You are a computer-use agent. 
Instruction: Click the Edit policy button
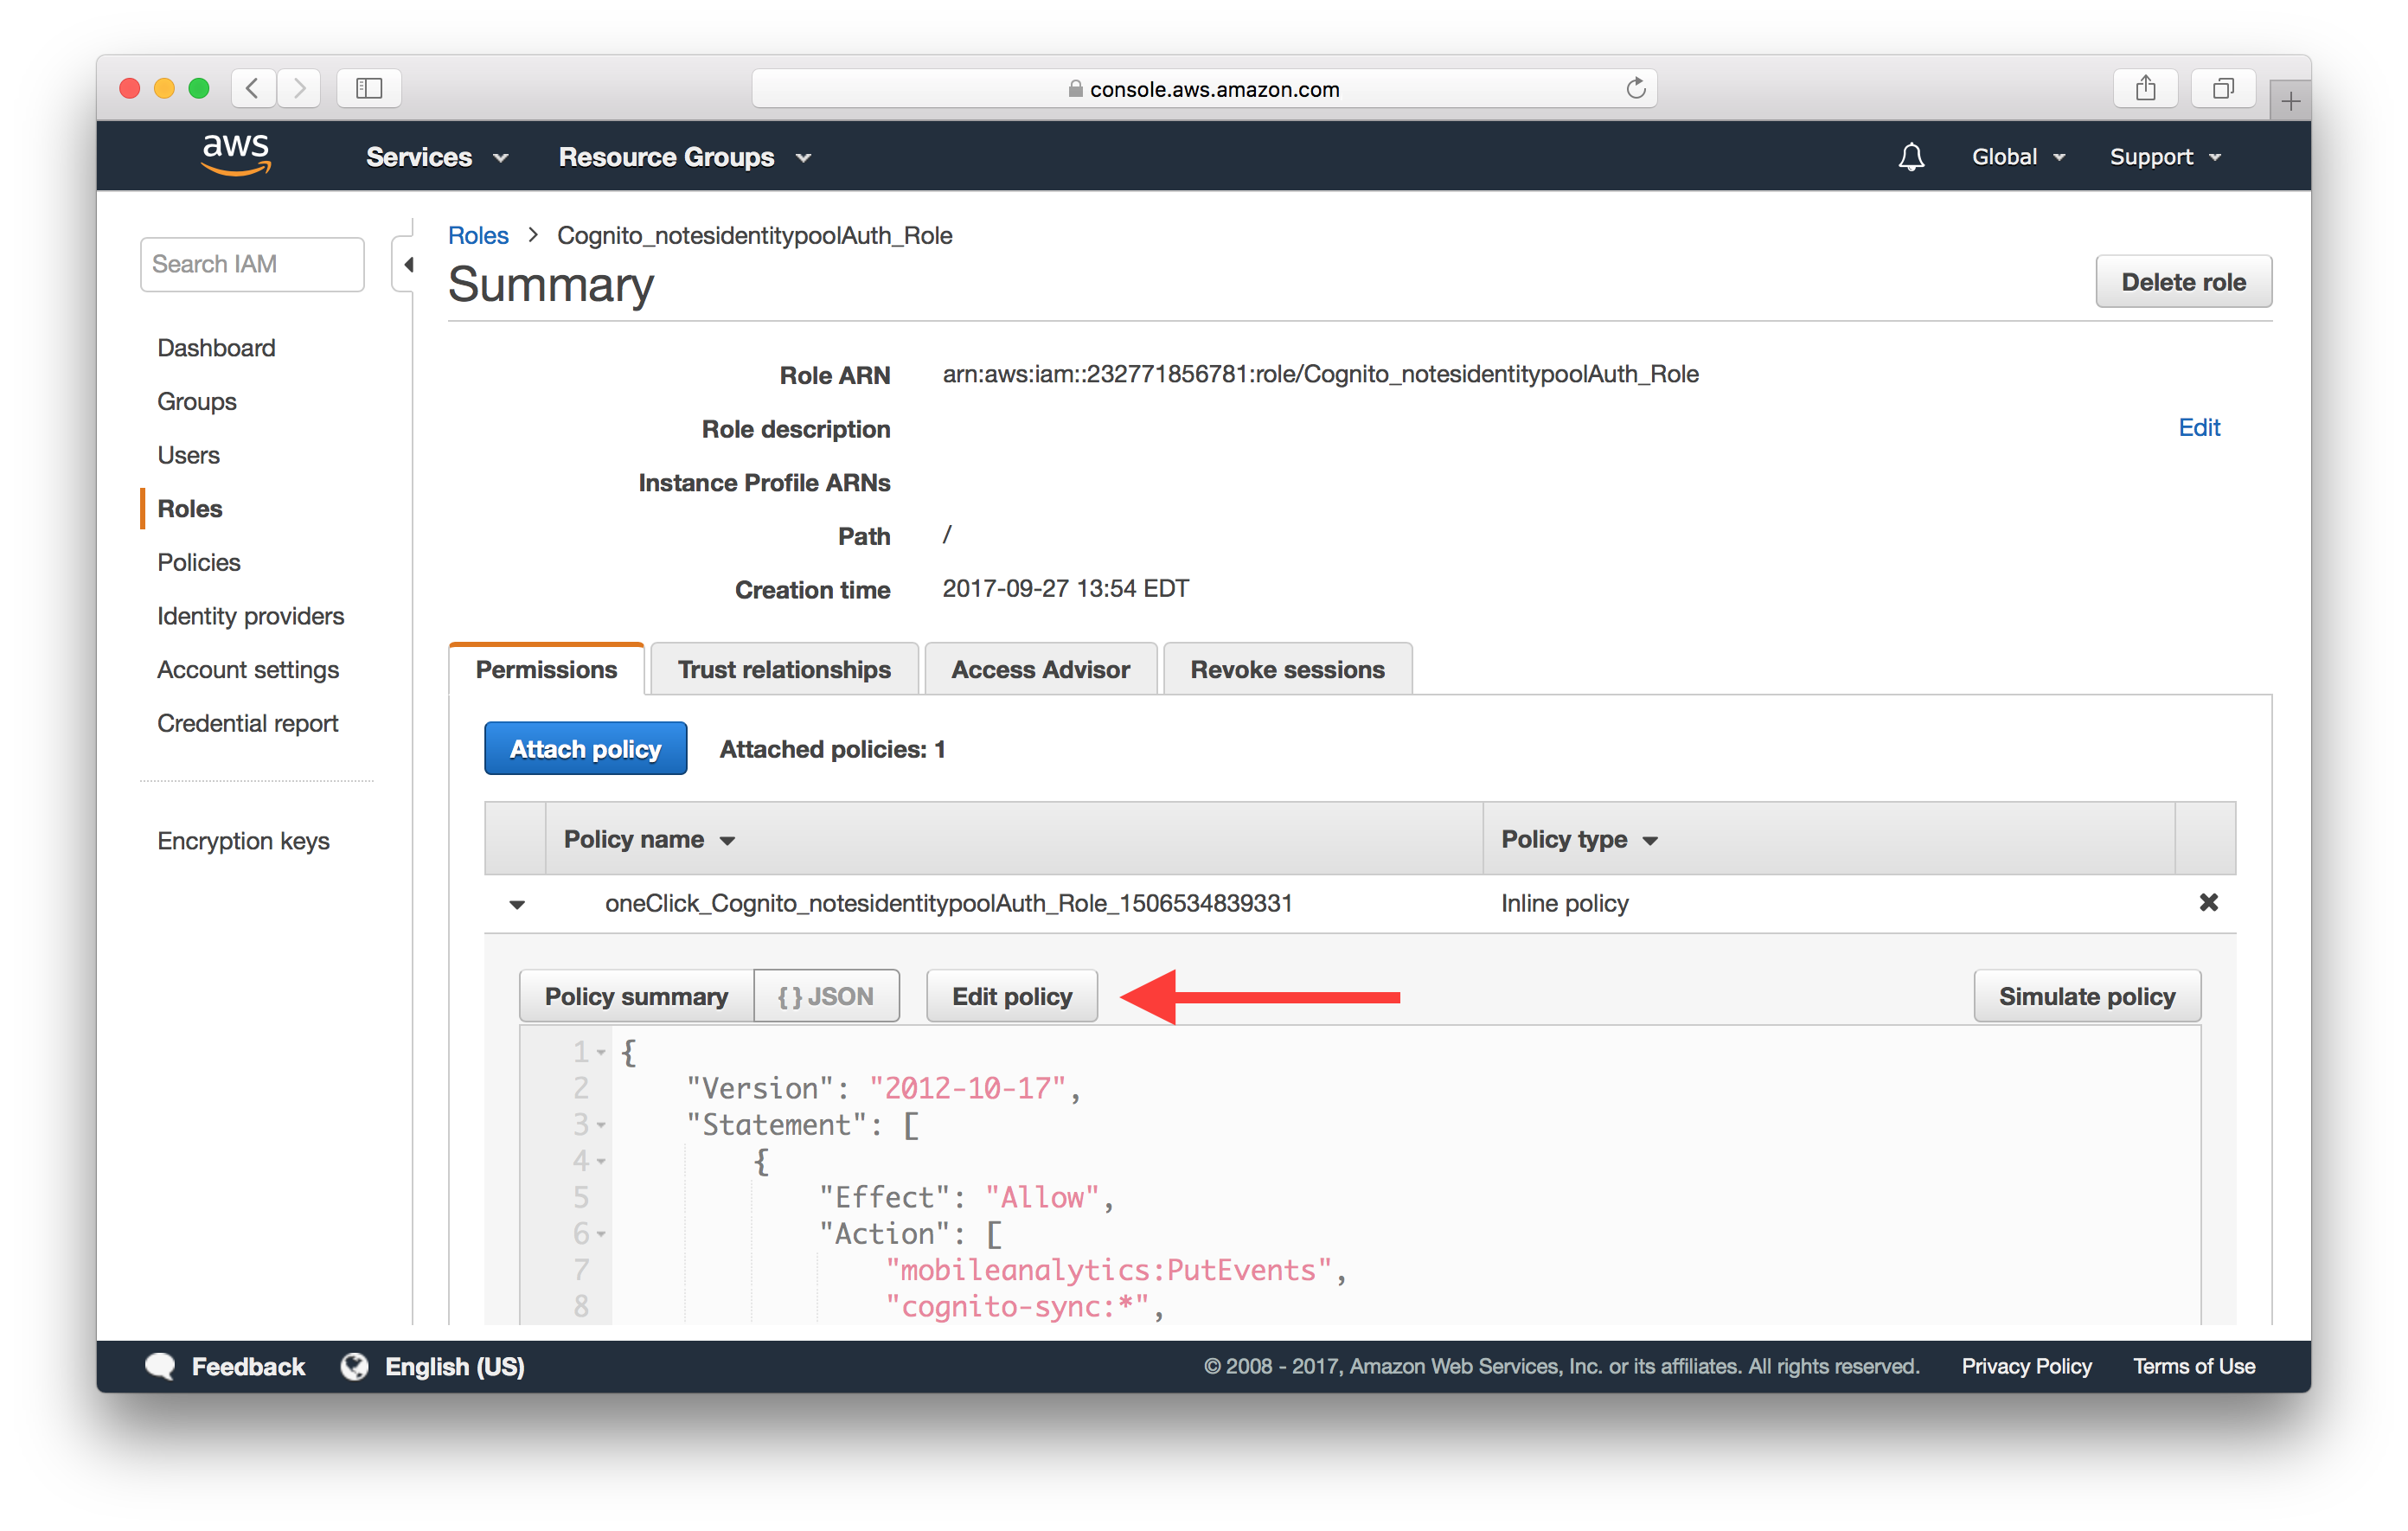tap(1012, 996)
